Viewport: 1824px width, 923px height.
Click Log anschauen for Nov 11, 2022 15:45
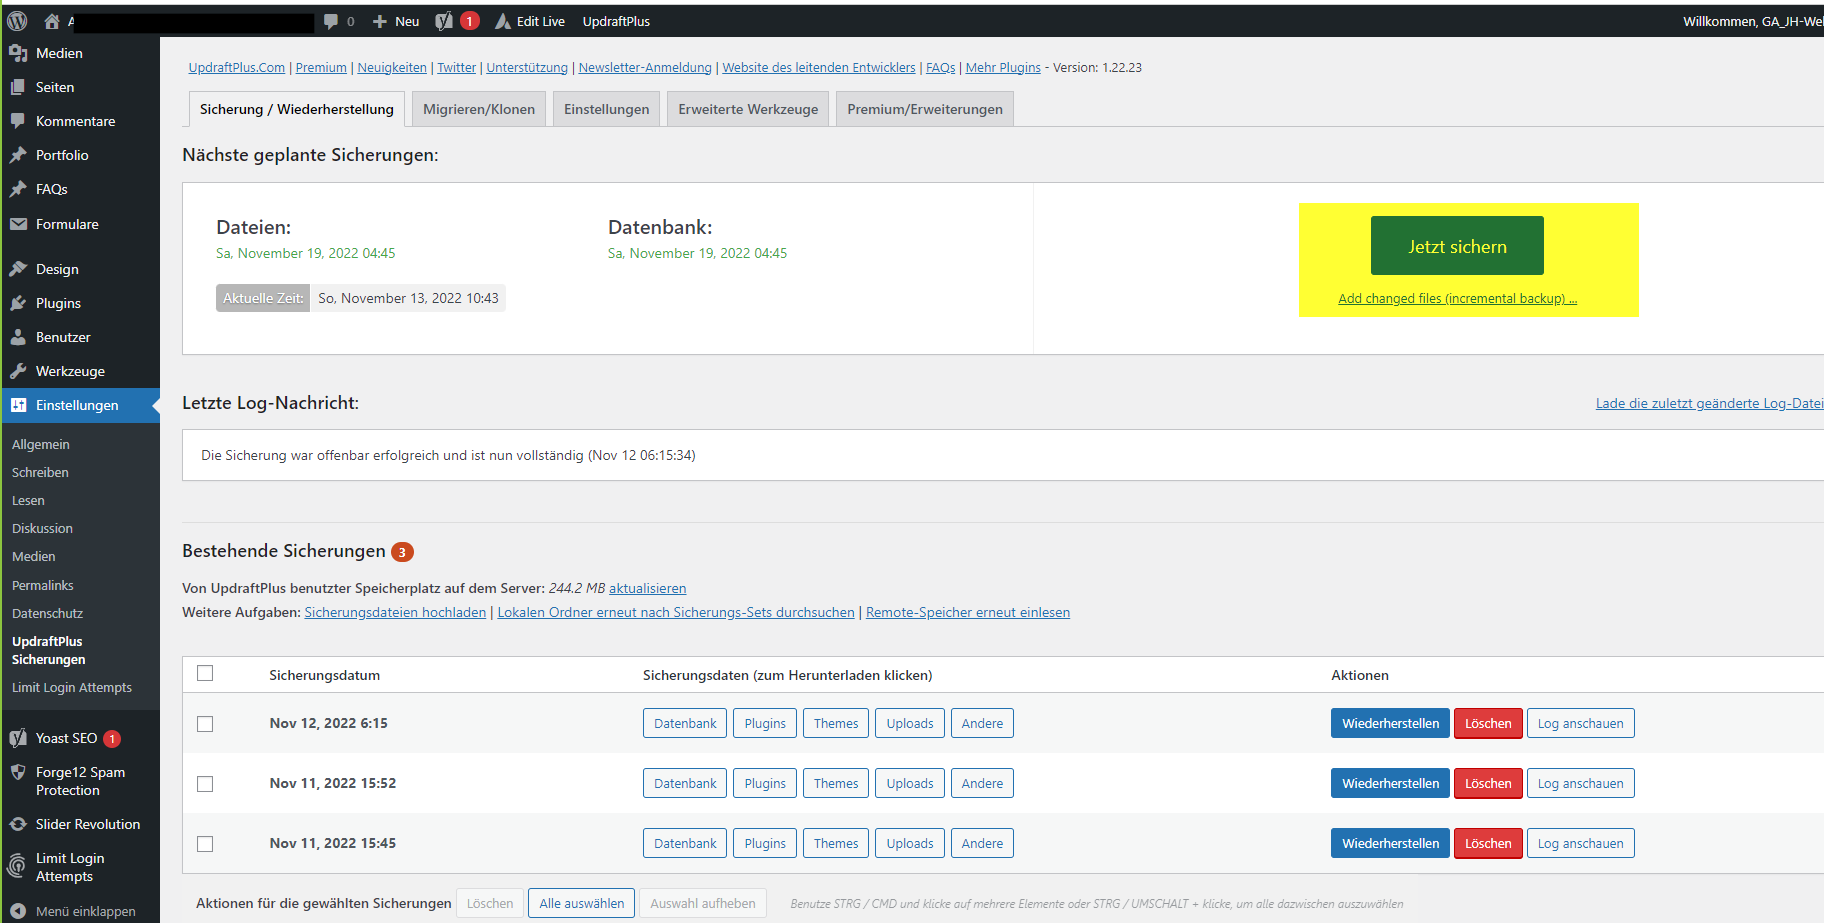pyautogui.click(x=1580, y=843)
